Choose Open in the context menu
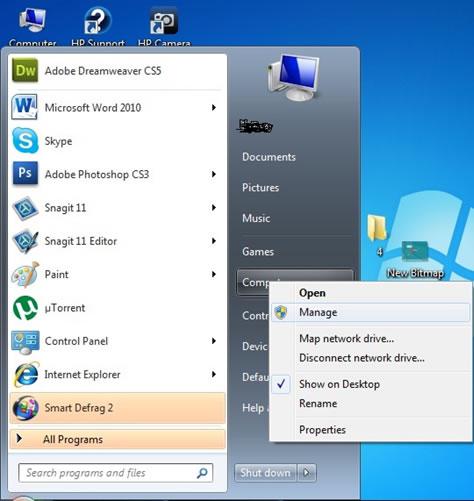The image size is (474, 501). pyautogui.click(x=370, y=293)
